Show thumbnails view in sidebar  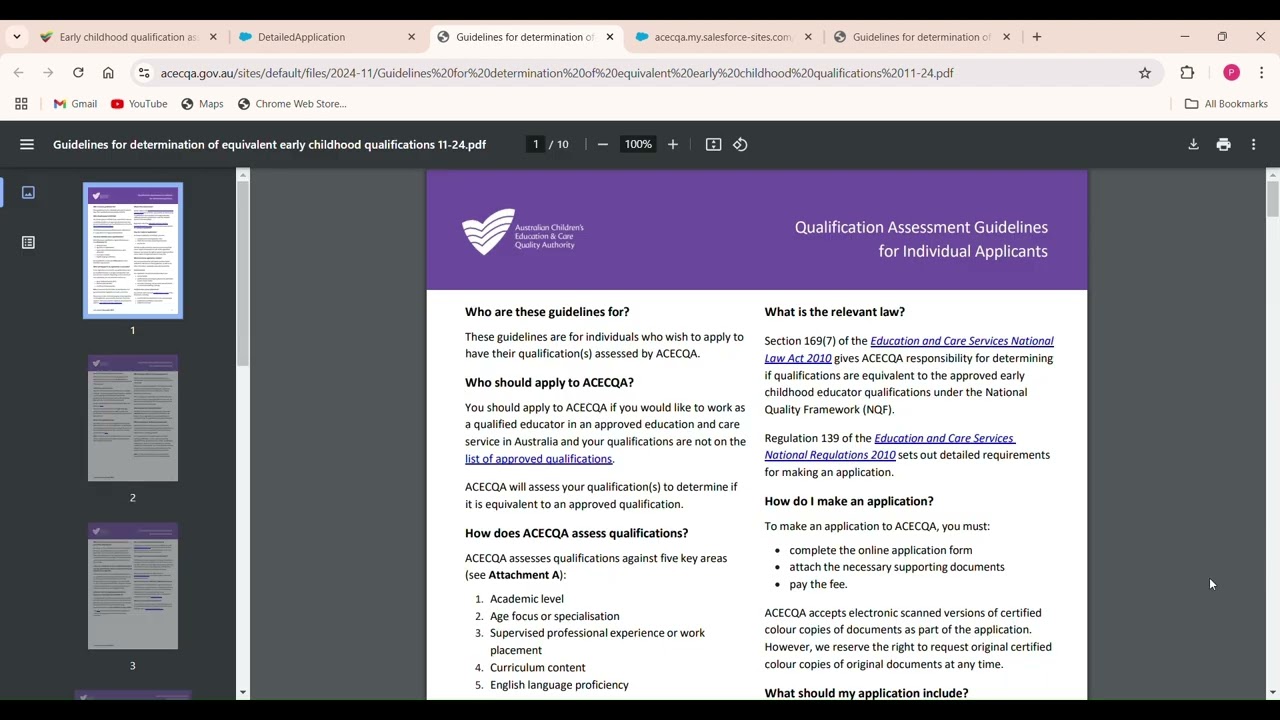point(28,193)
